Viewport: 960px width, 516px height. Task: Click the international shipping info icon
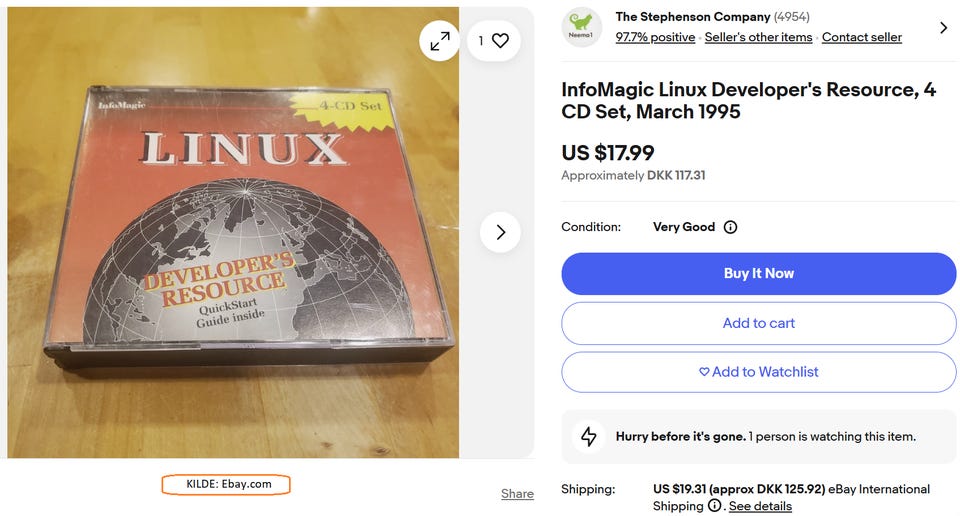click(714, 506)
